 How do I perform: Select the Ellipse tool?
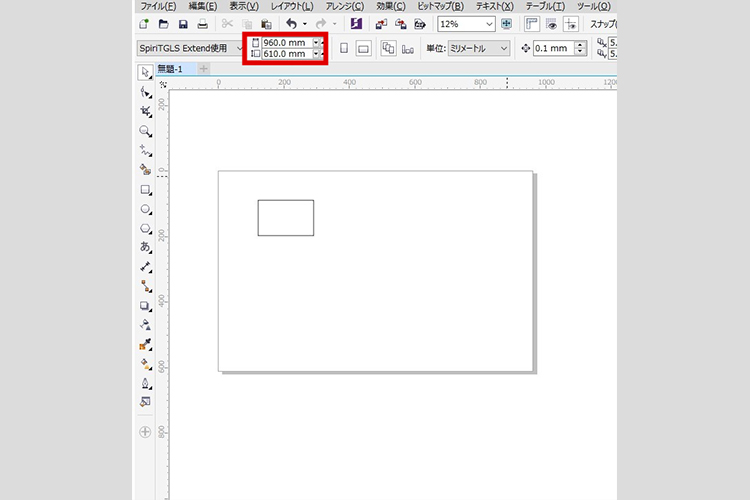tap(145, 210)
